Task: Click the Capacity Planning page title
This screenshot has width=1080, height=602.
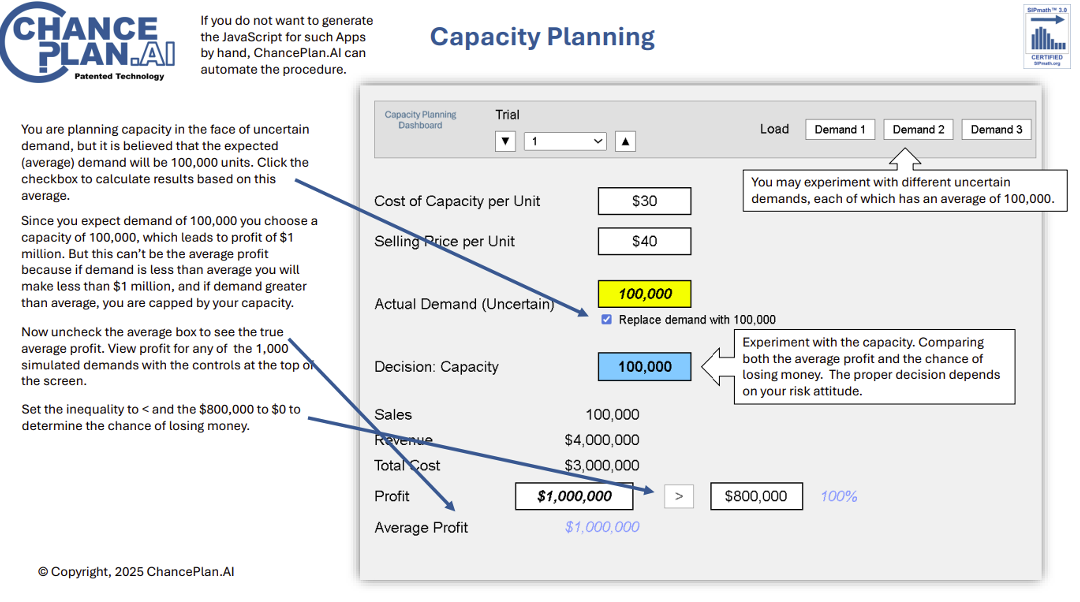Action: point(542,37)
